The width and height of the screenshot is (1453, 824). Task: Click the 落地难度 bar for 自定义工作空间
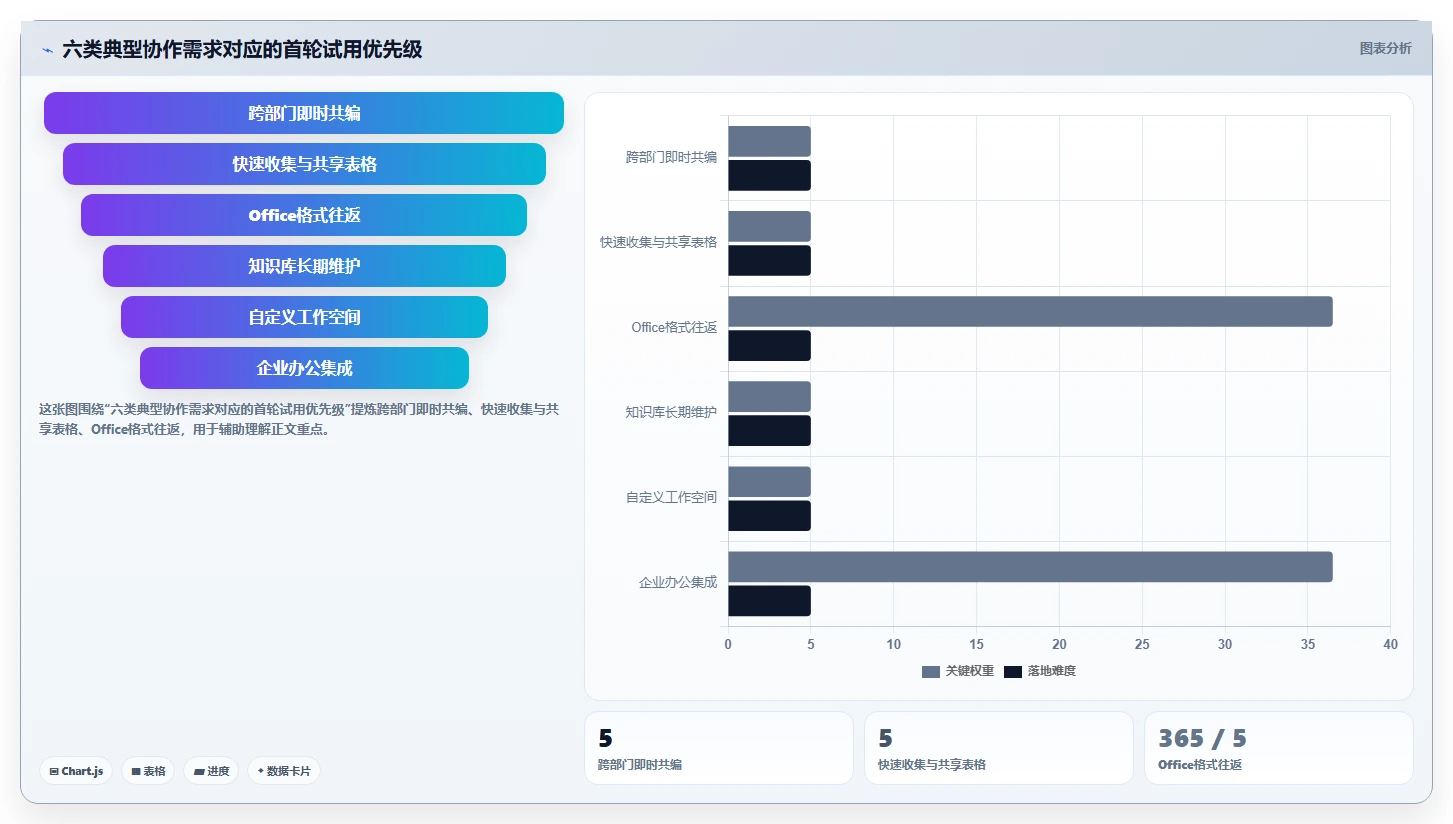769,515
